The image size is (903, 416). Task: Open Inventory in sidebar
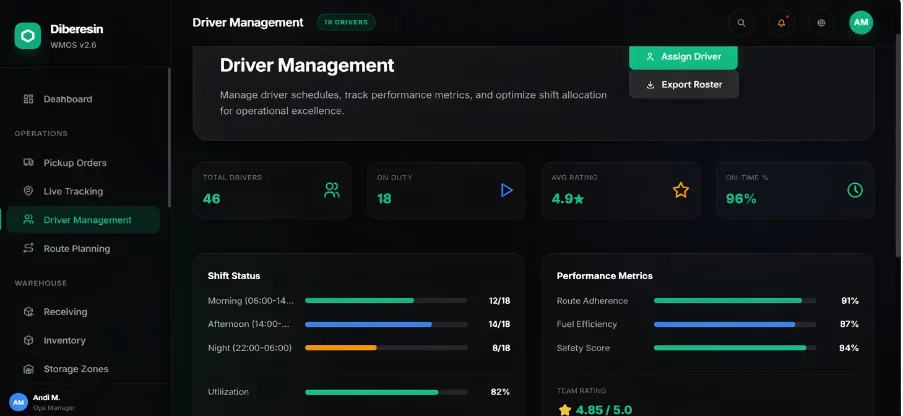pyautogui.click(x=84, y=341)
